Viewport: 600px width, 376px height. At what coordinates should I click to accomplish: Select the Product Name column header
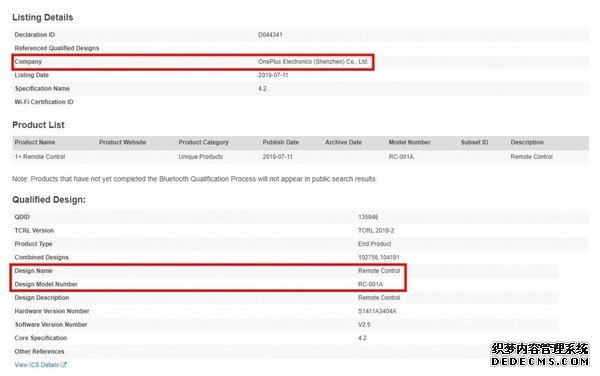35,142
